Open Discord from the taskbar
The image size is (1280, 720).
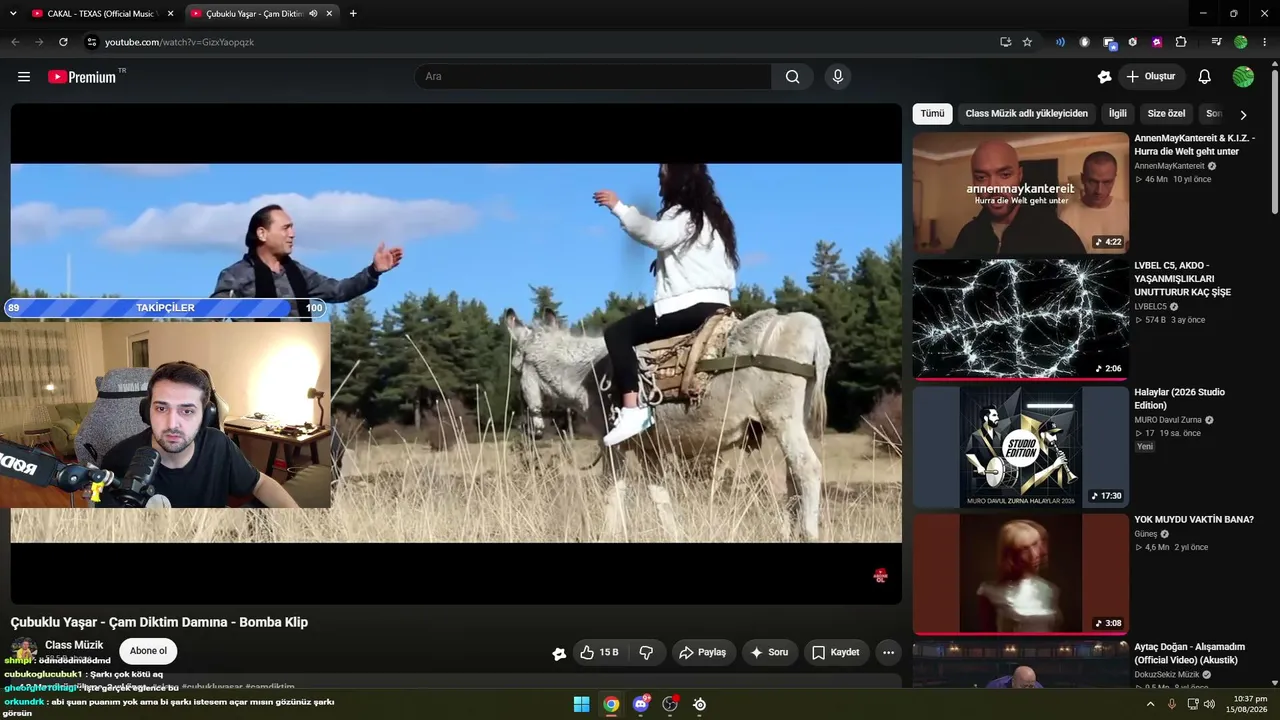coord(641,704)
